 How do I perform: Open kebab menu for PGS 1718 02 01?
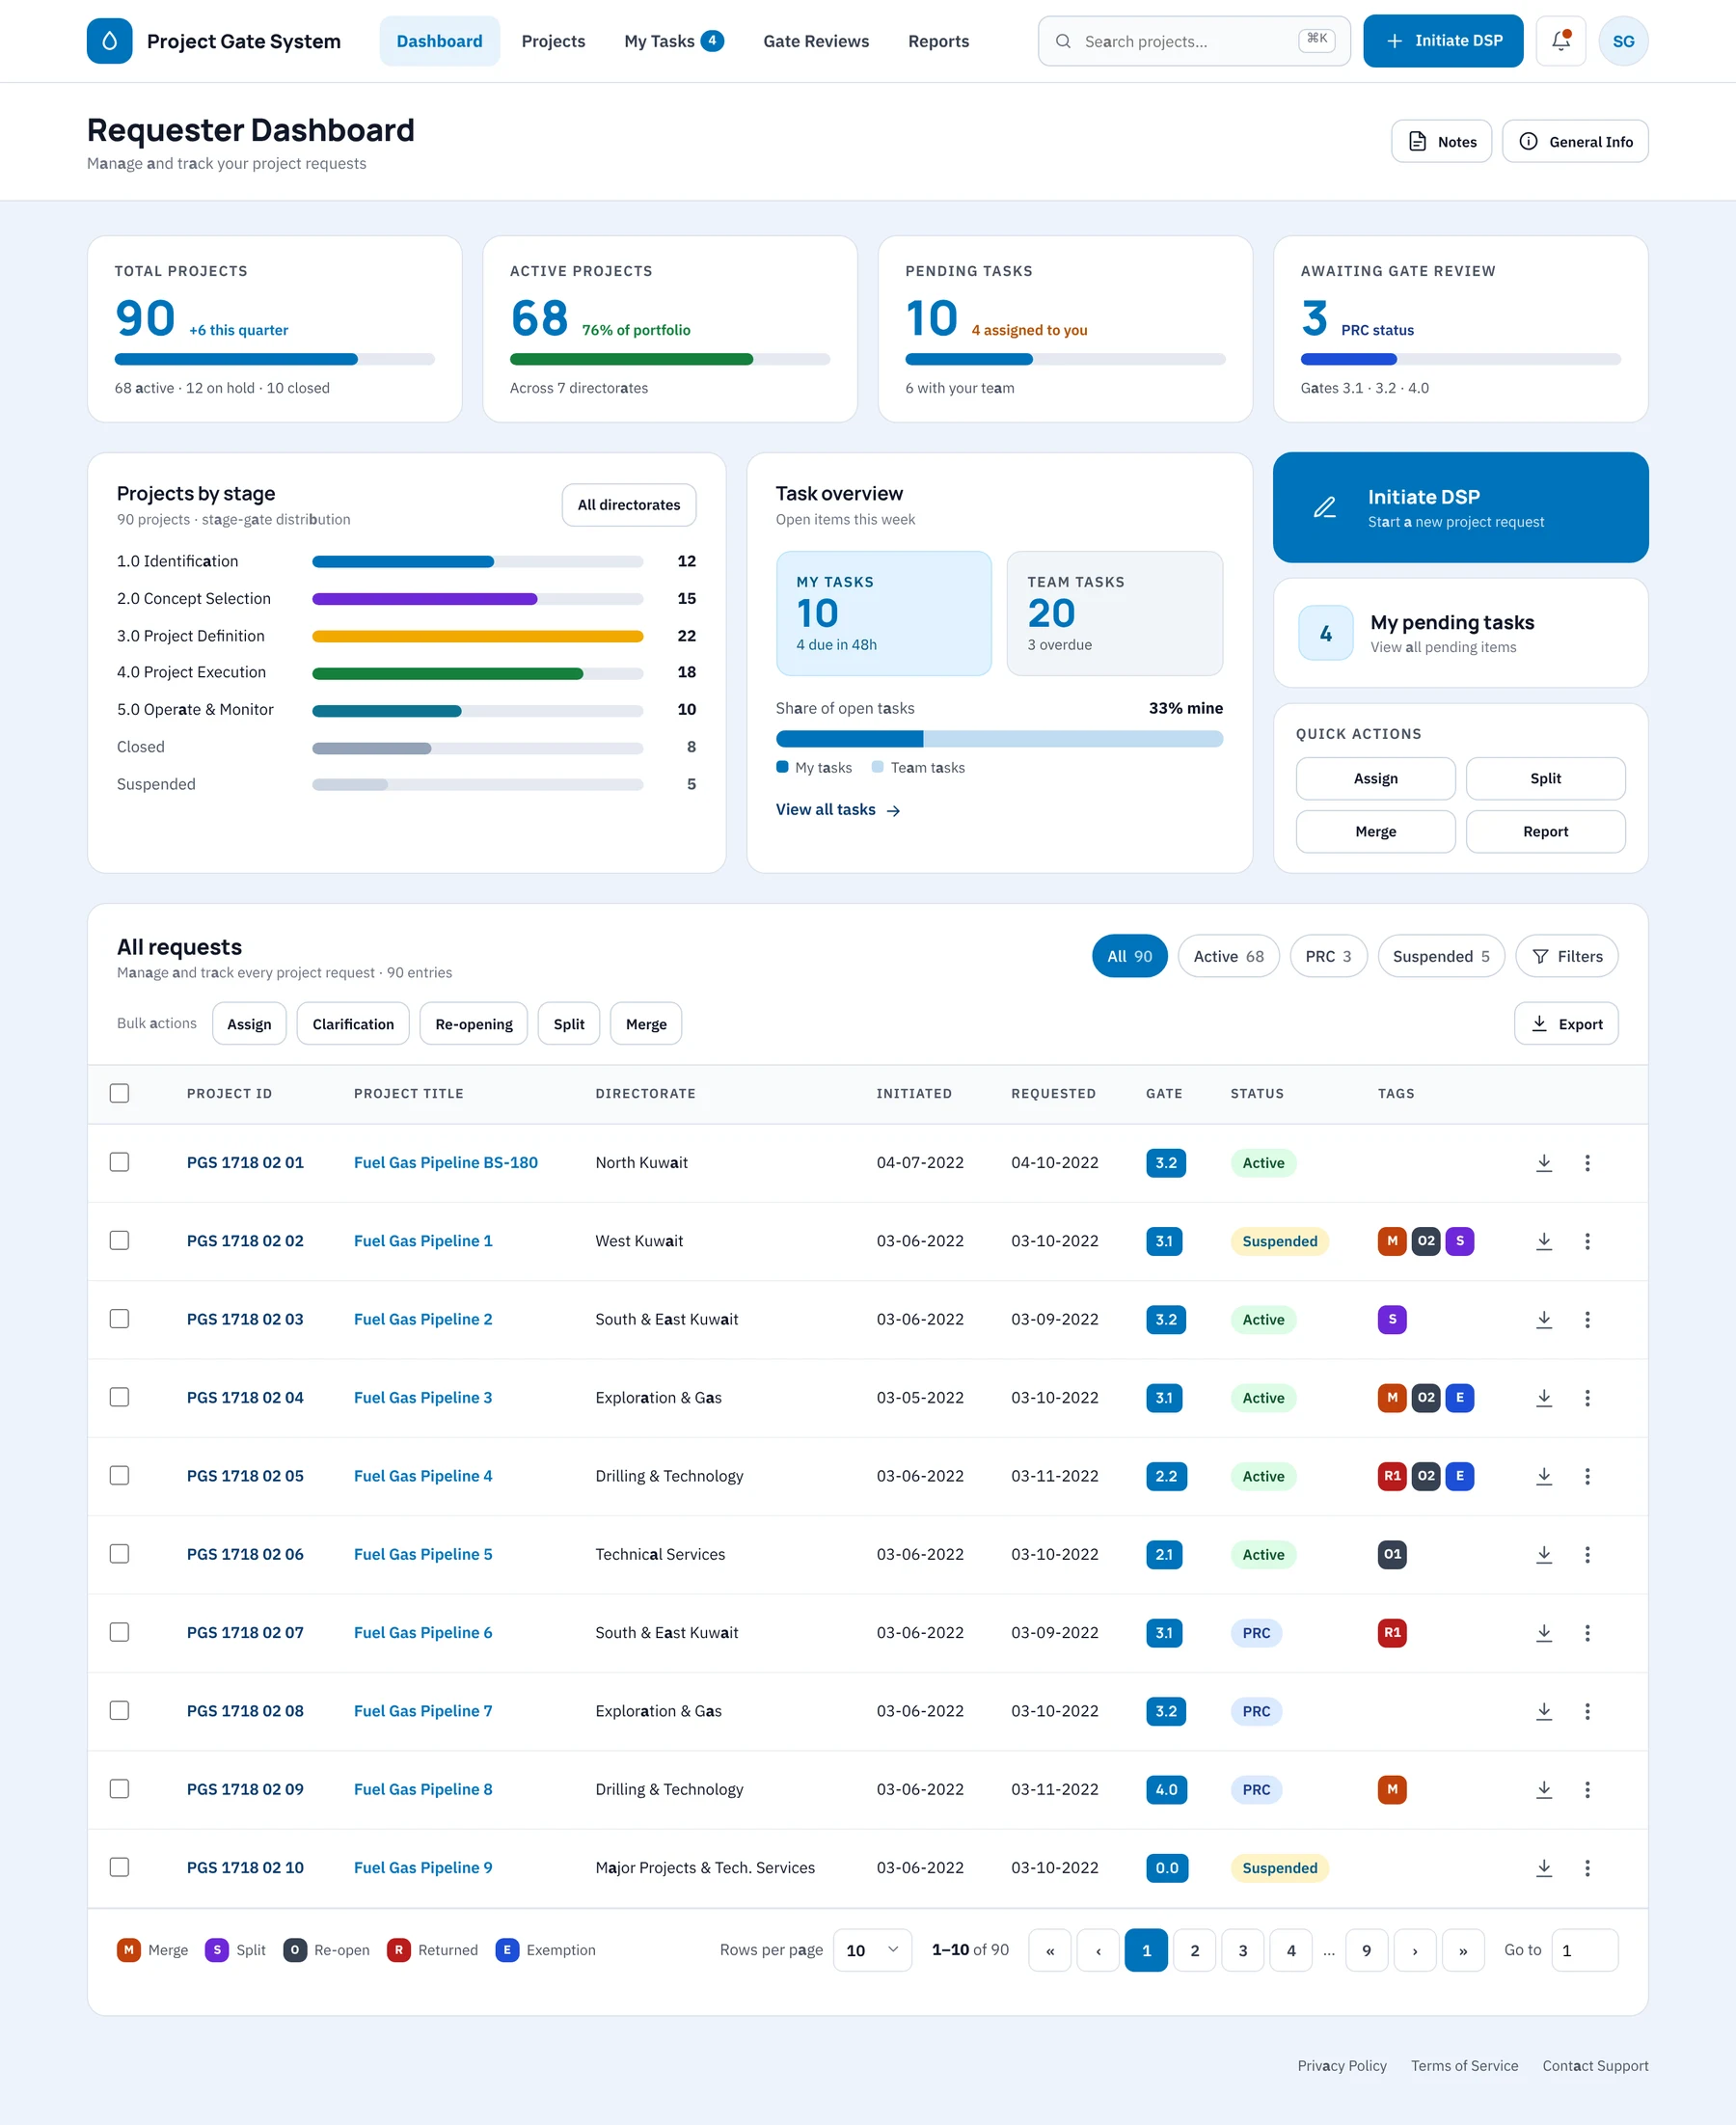[x=1587, y=1162]
